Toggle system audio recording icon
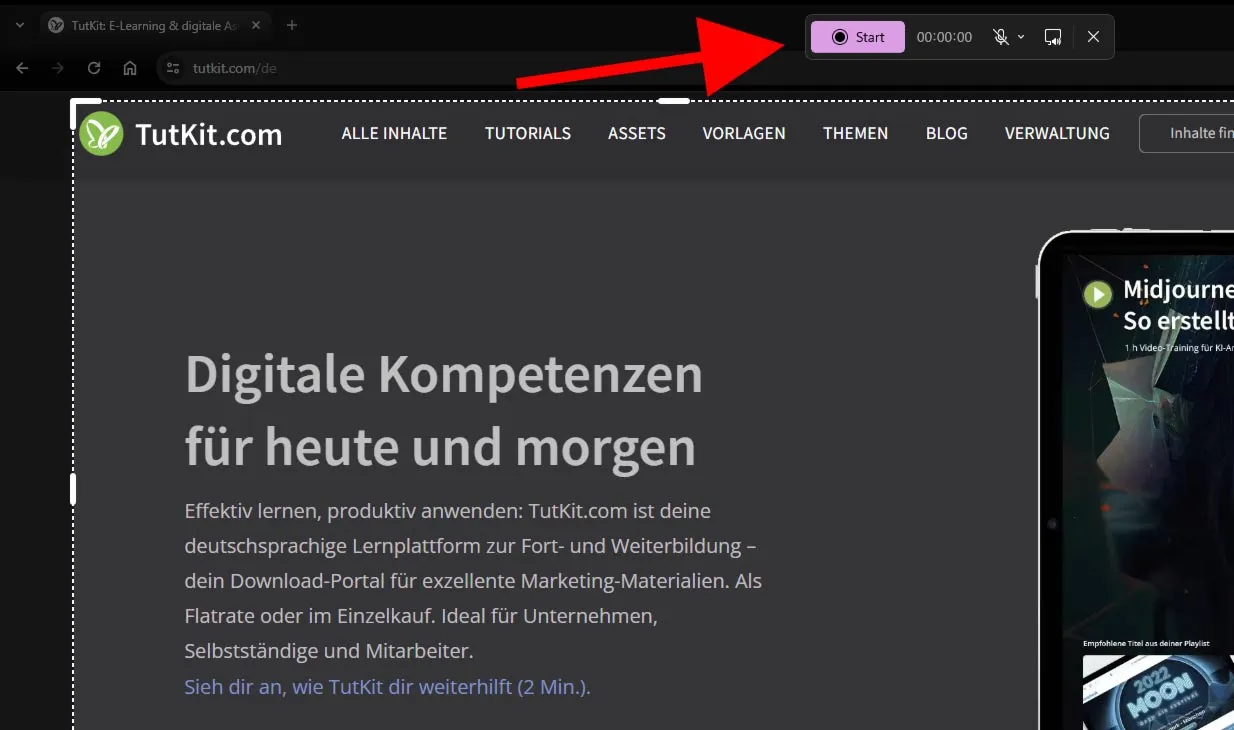The height and width of the screenshot is (730, 1234). pyautogui.click(x=1052, y=37)
